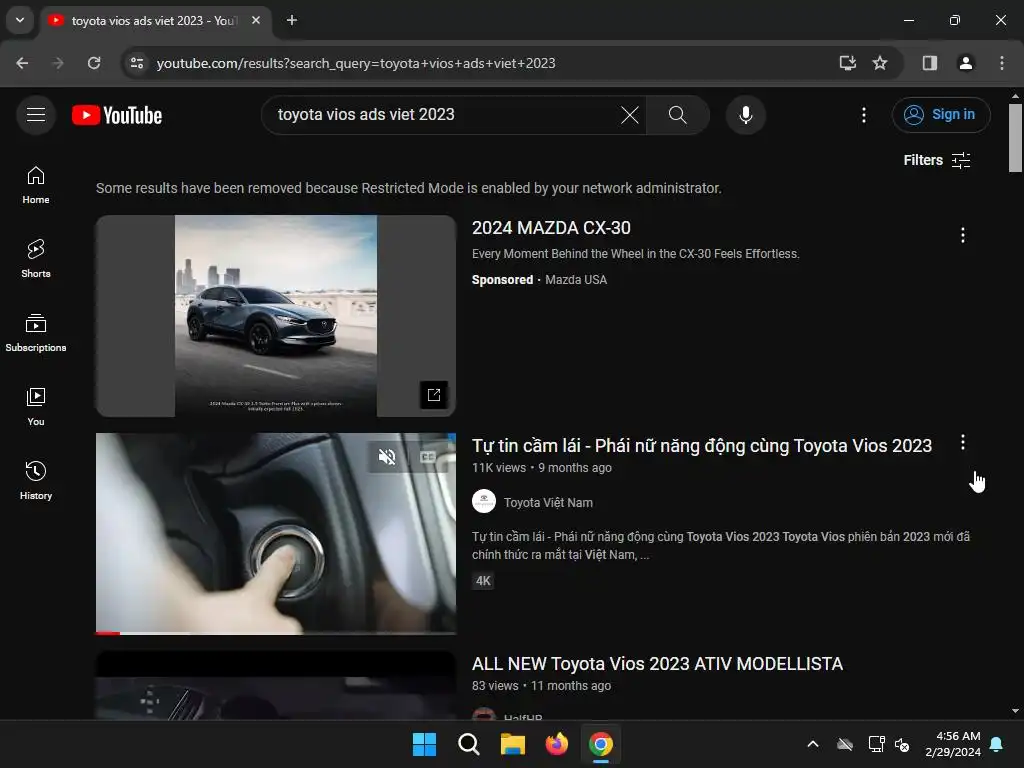Click external link icon on Mazda ad
This screenshot has width=1024, height=768.
tap(434, 394)
